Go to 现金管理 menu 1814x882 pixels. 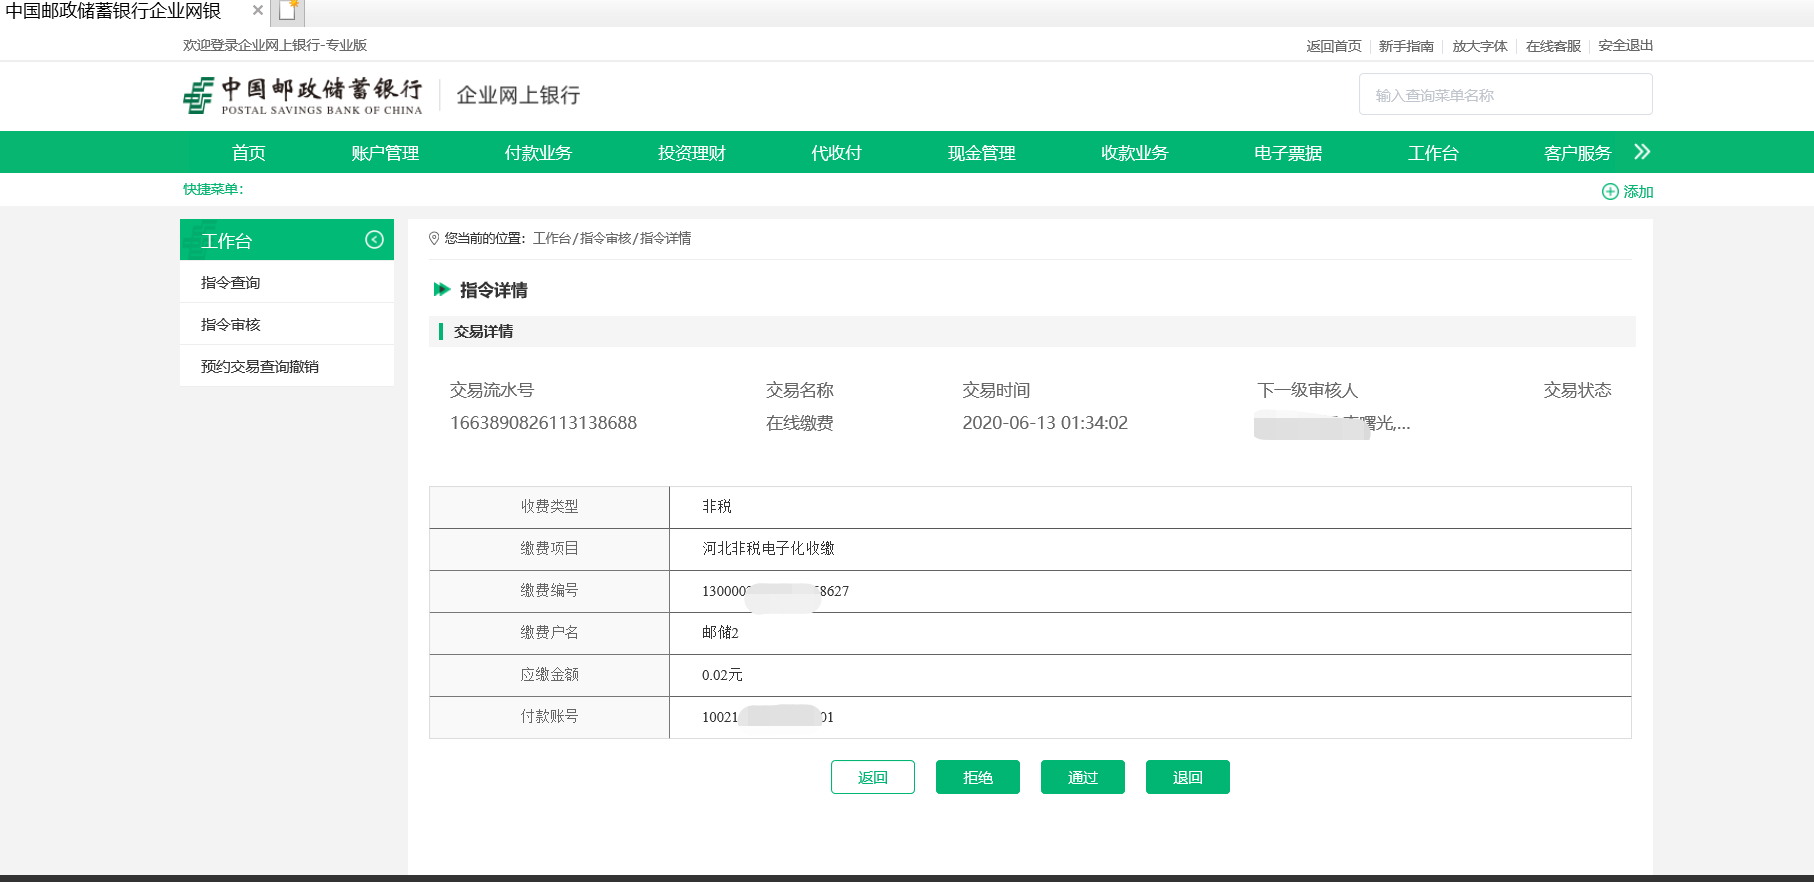click(981, 153)
